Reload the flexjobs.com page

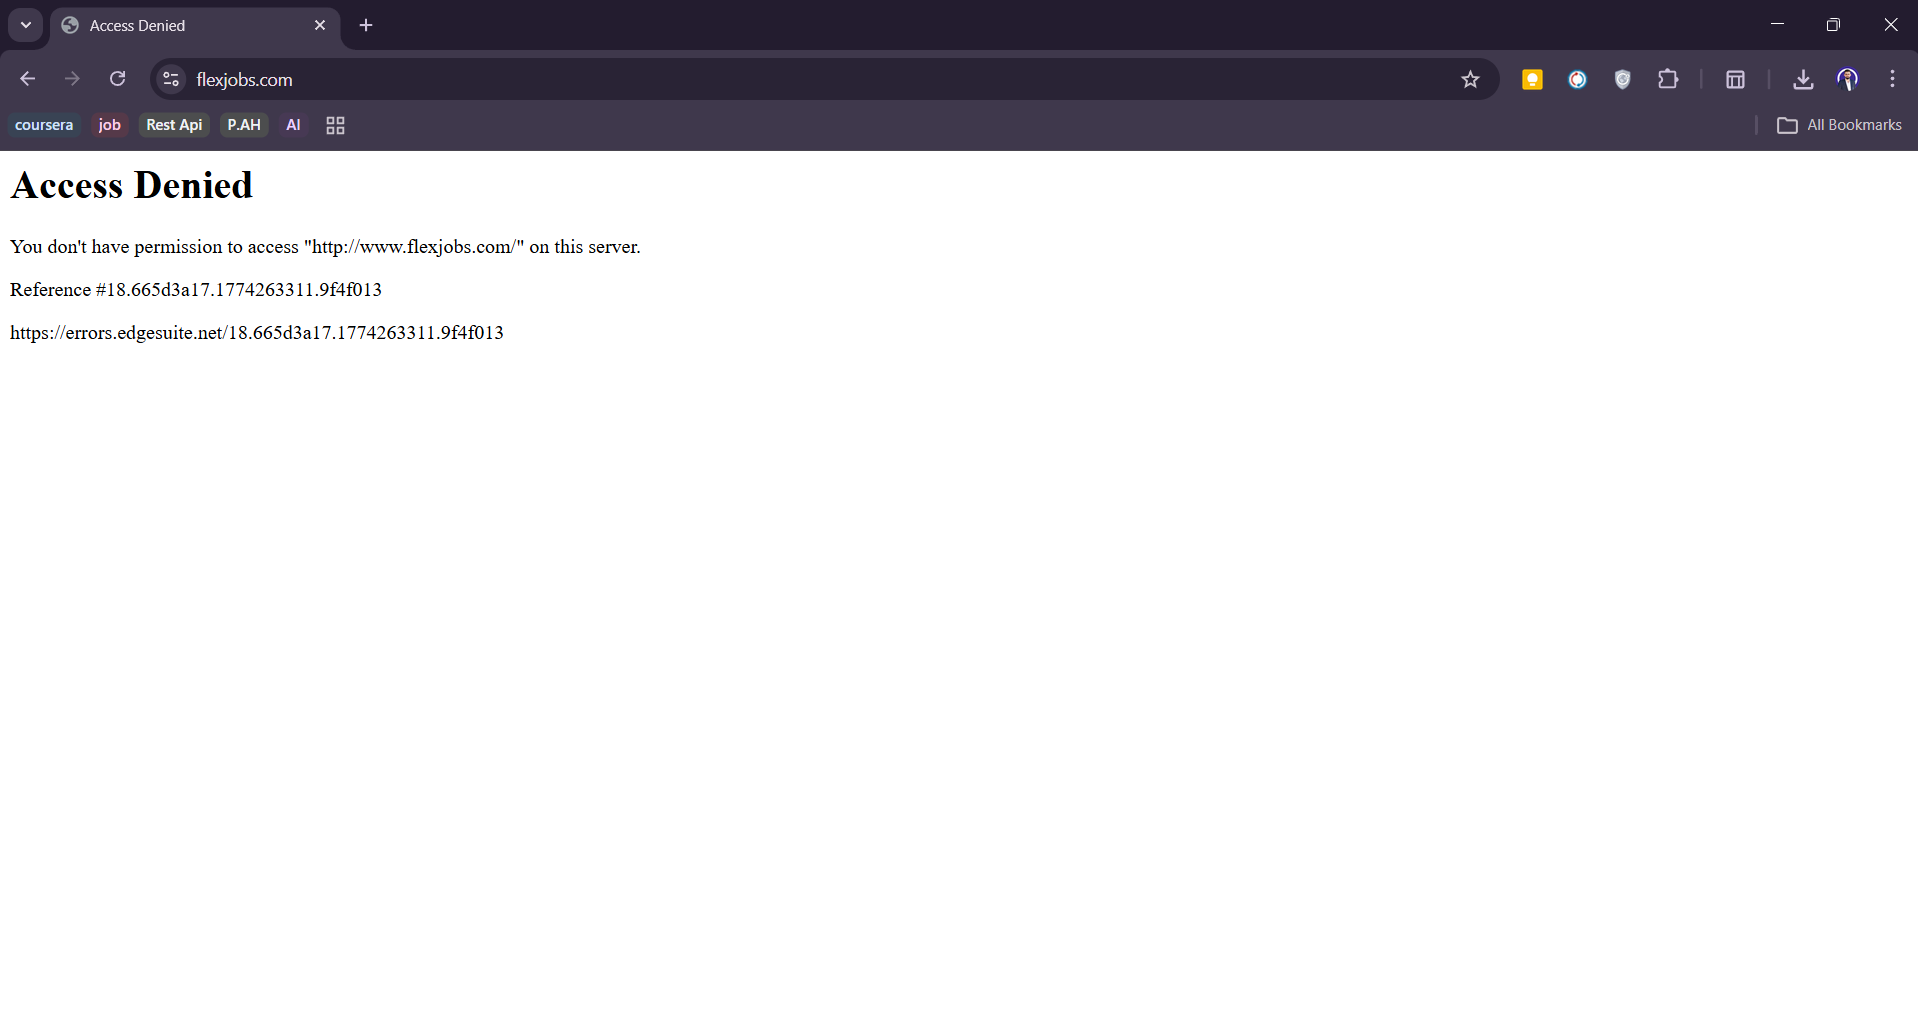click(117, 79)
